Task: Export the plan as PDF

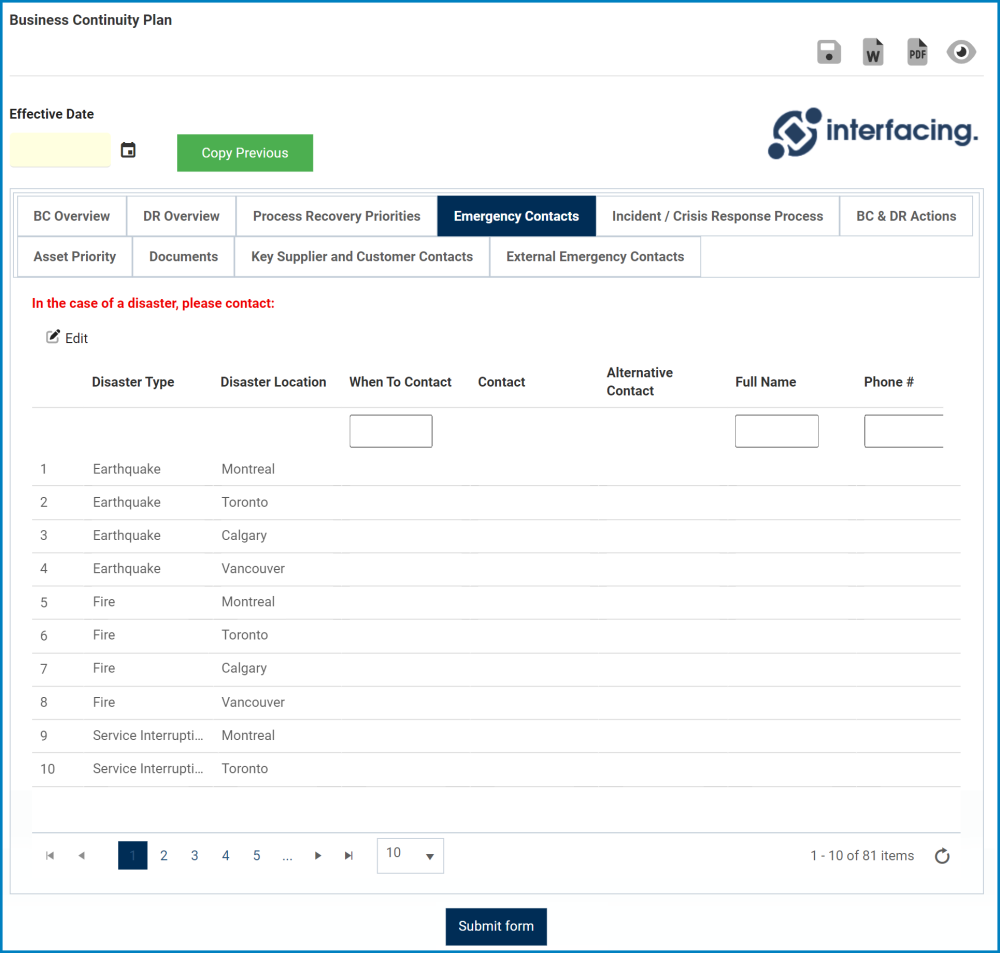Action: coord(917,52)
